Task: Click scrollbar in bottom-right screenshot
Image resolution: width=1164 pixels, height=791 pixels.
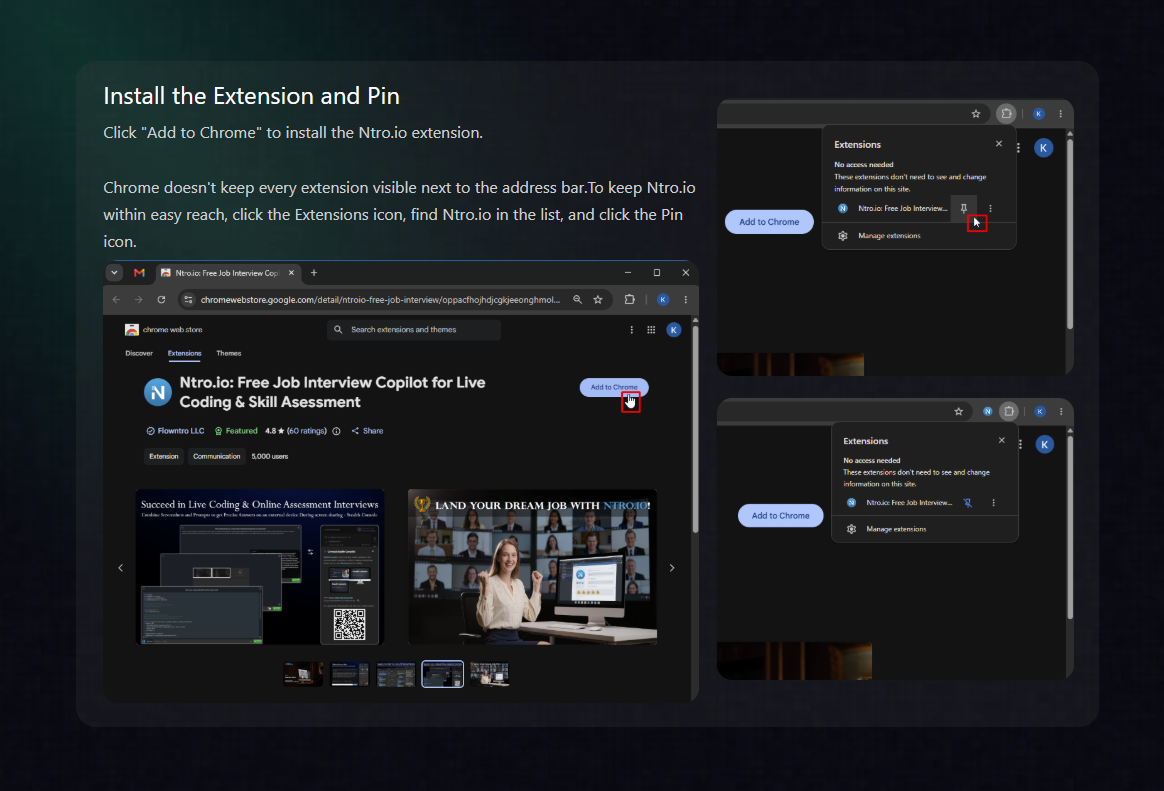Action: (x=1070, y=528)
